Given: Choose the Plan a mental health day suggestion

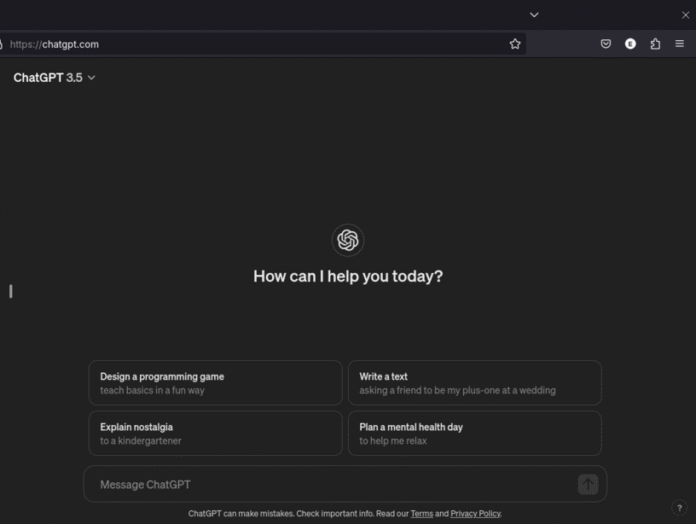Looking at the screenshot, I should point(475,433).
